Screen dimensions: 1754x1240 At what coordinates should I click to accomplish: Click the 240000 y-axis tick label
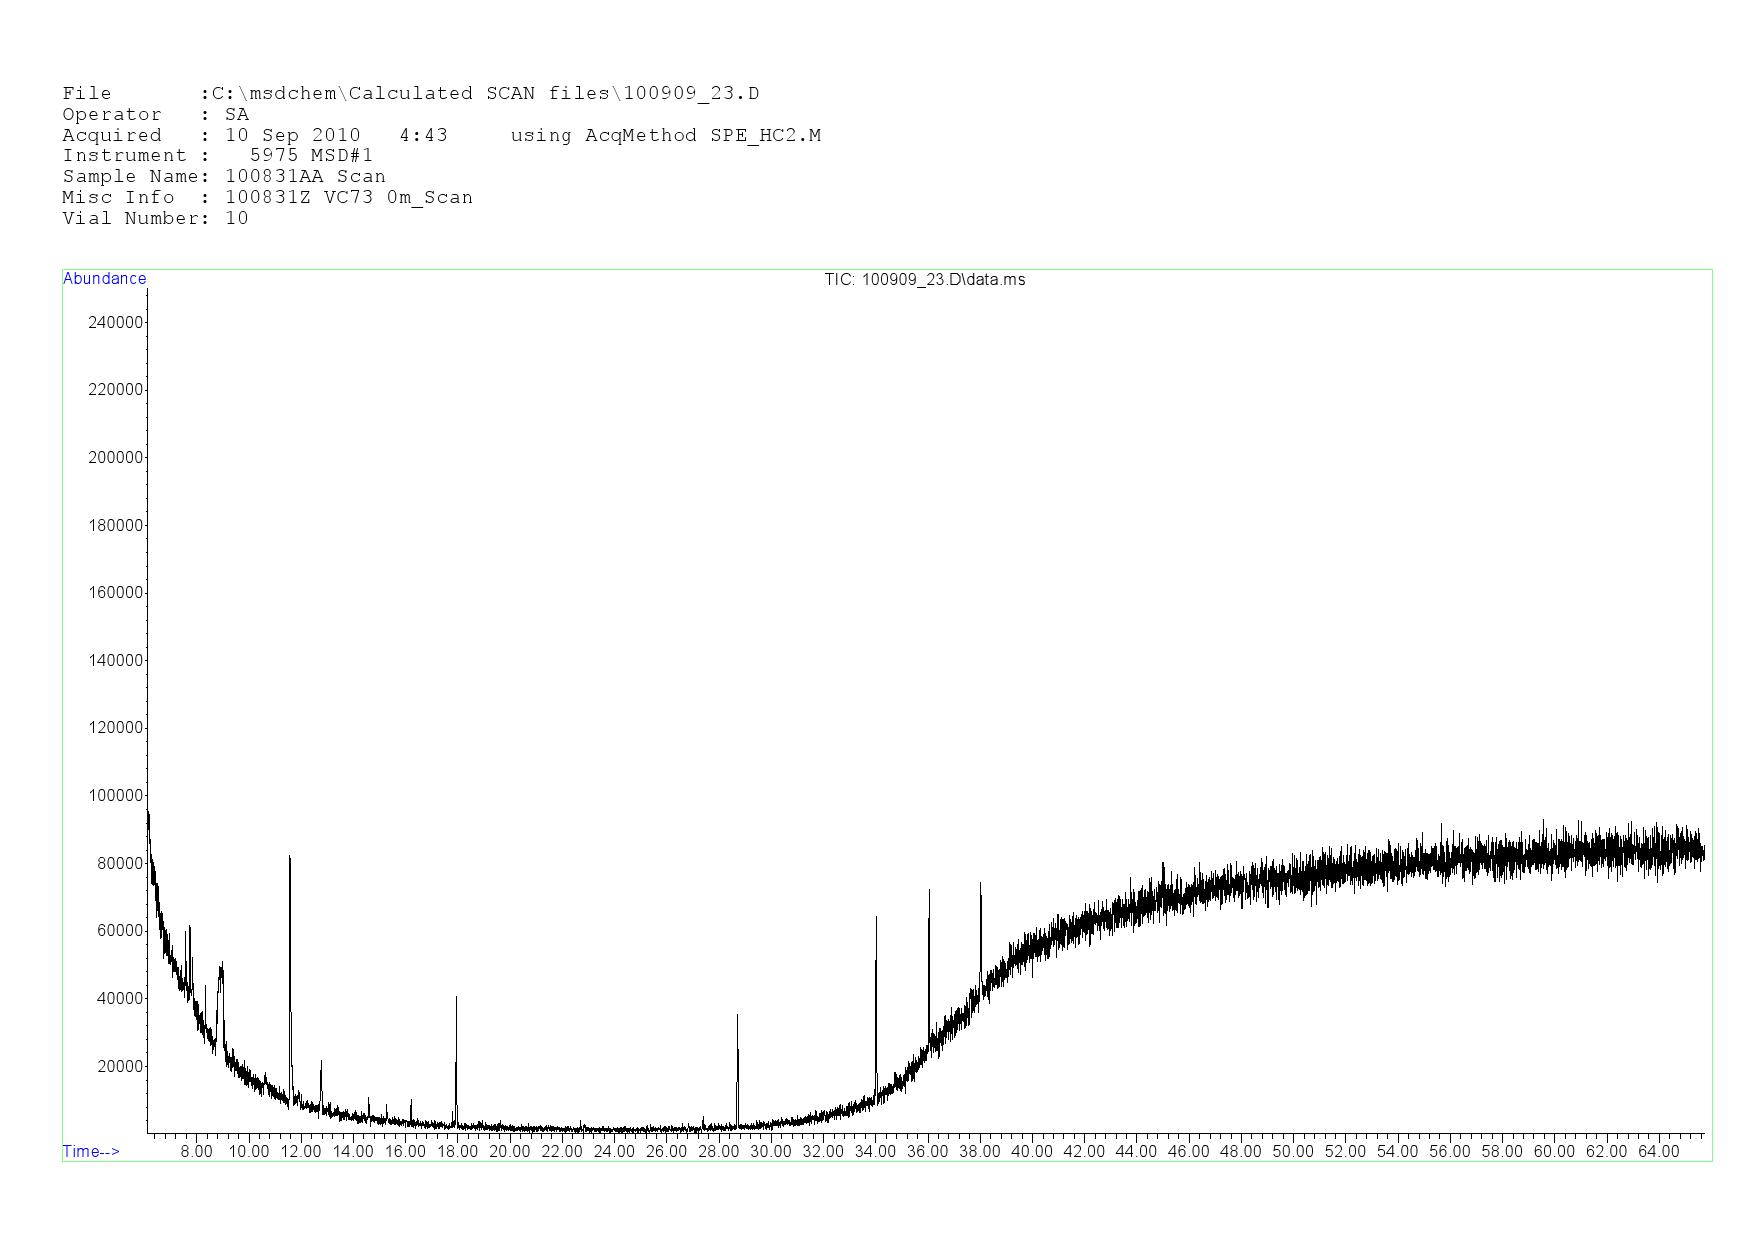point(116,322)
